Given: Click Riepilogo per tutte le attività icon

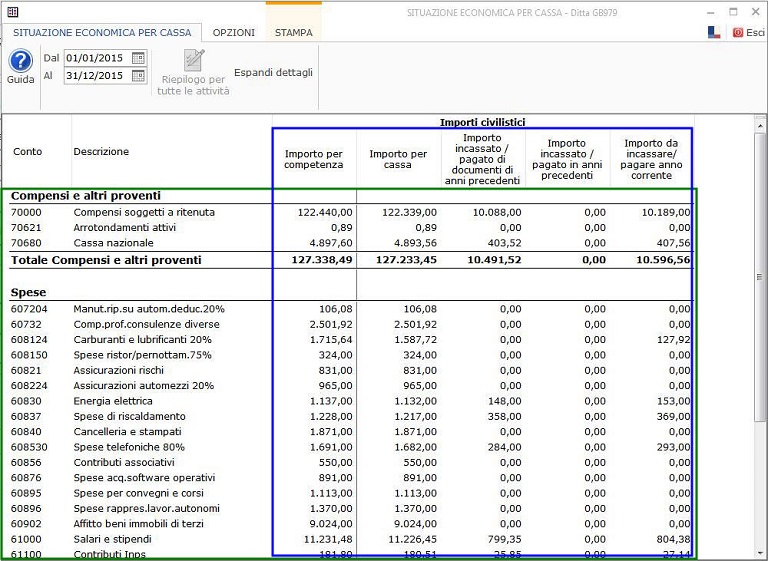Looking at the screenshot, I should [x=194, y=60].
